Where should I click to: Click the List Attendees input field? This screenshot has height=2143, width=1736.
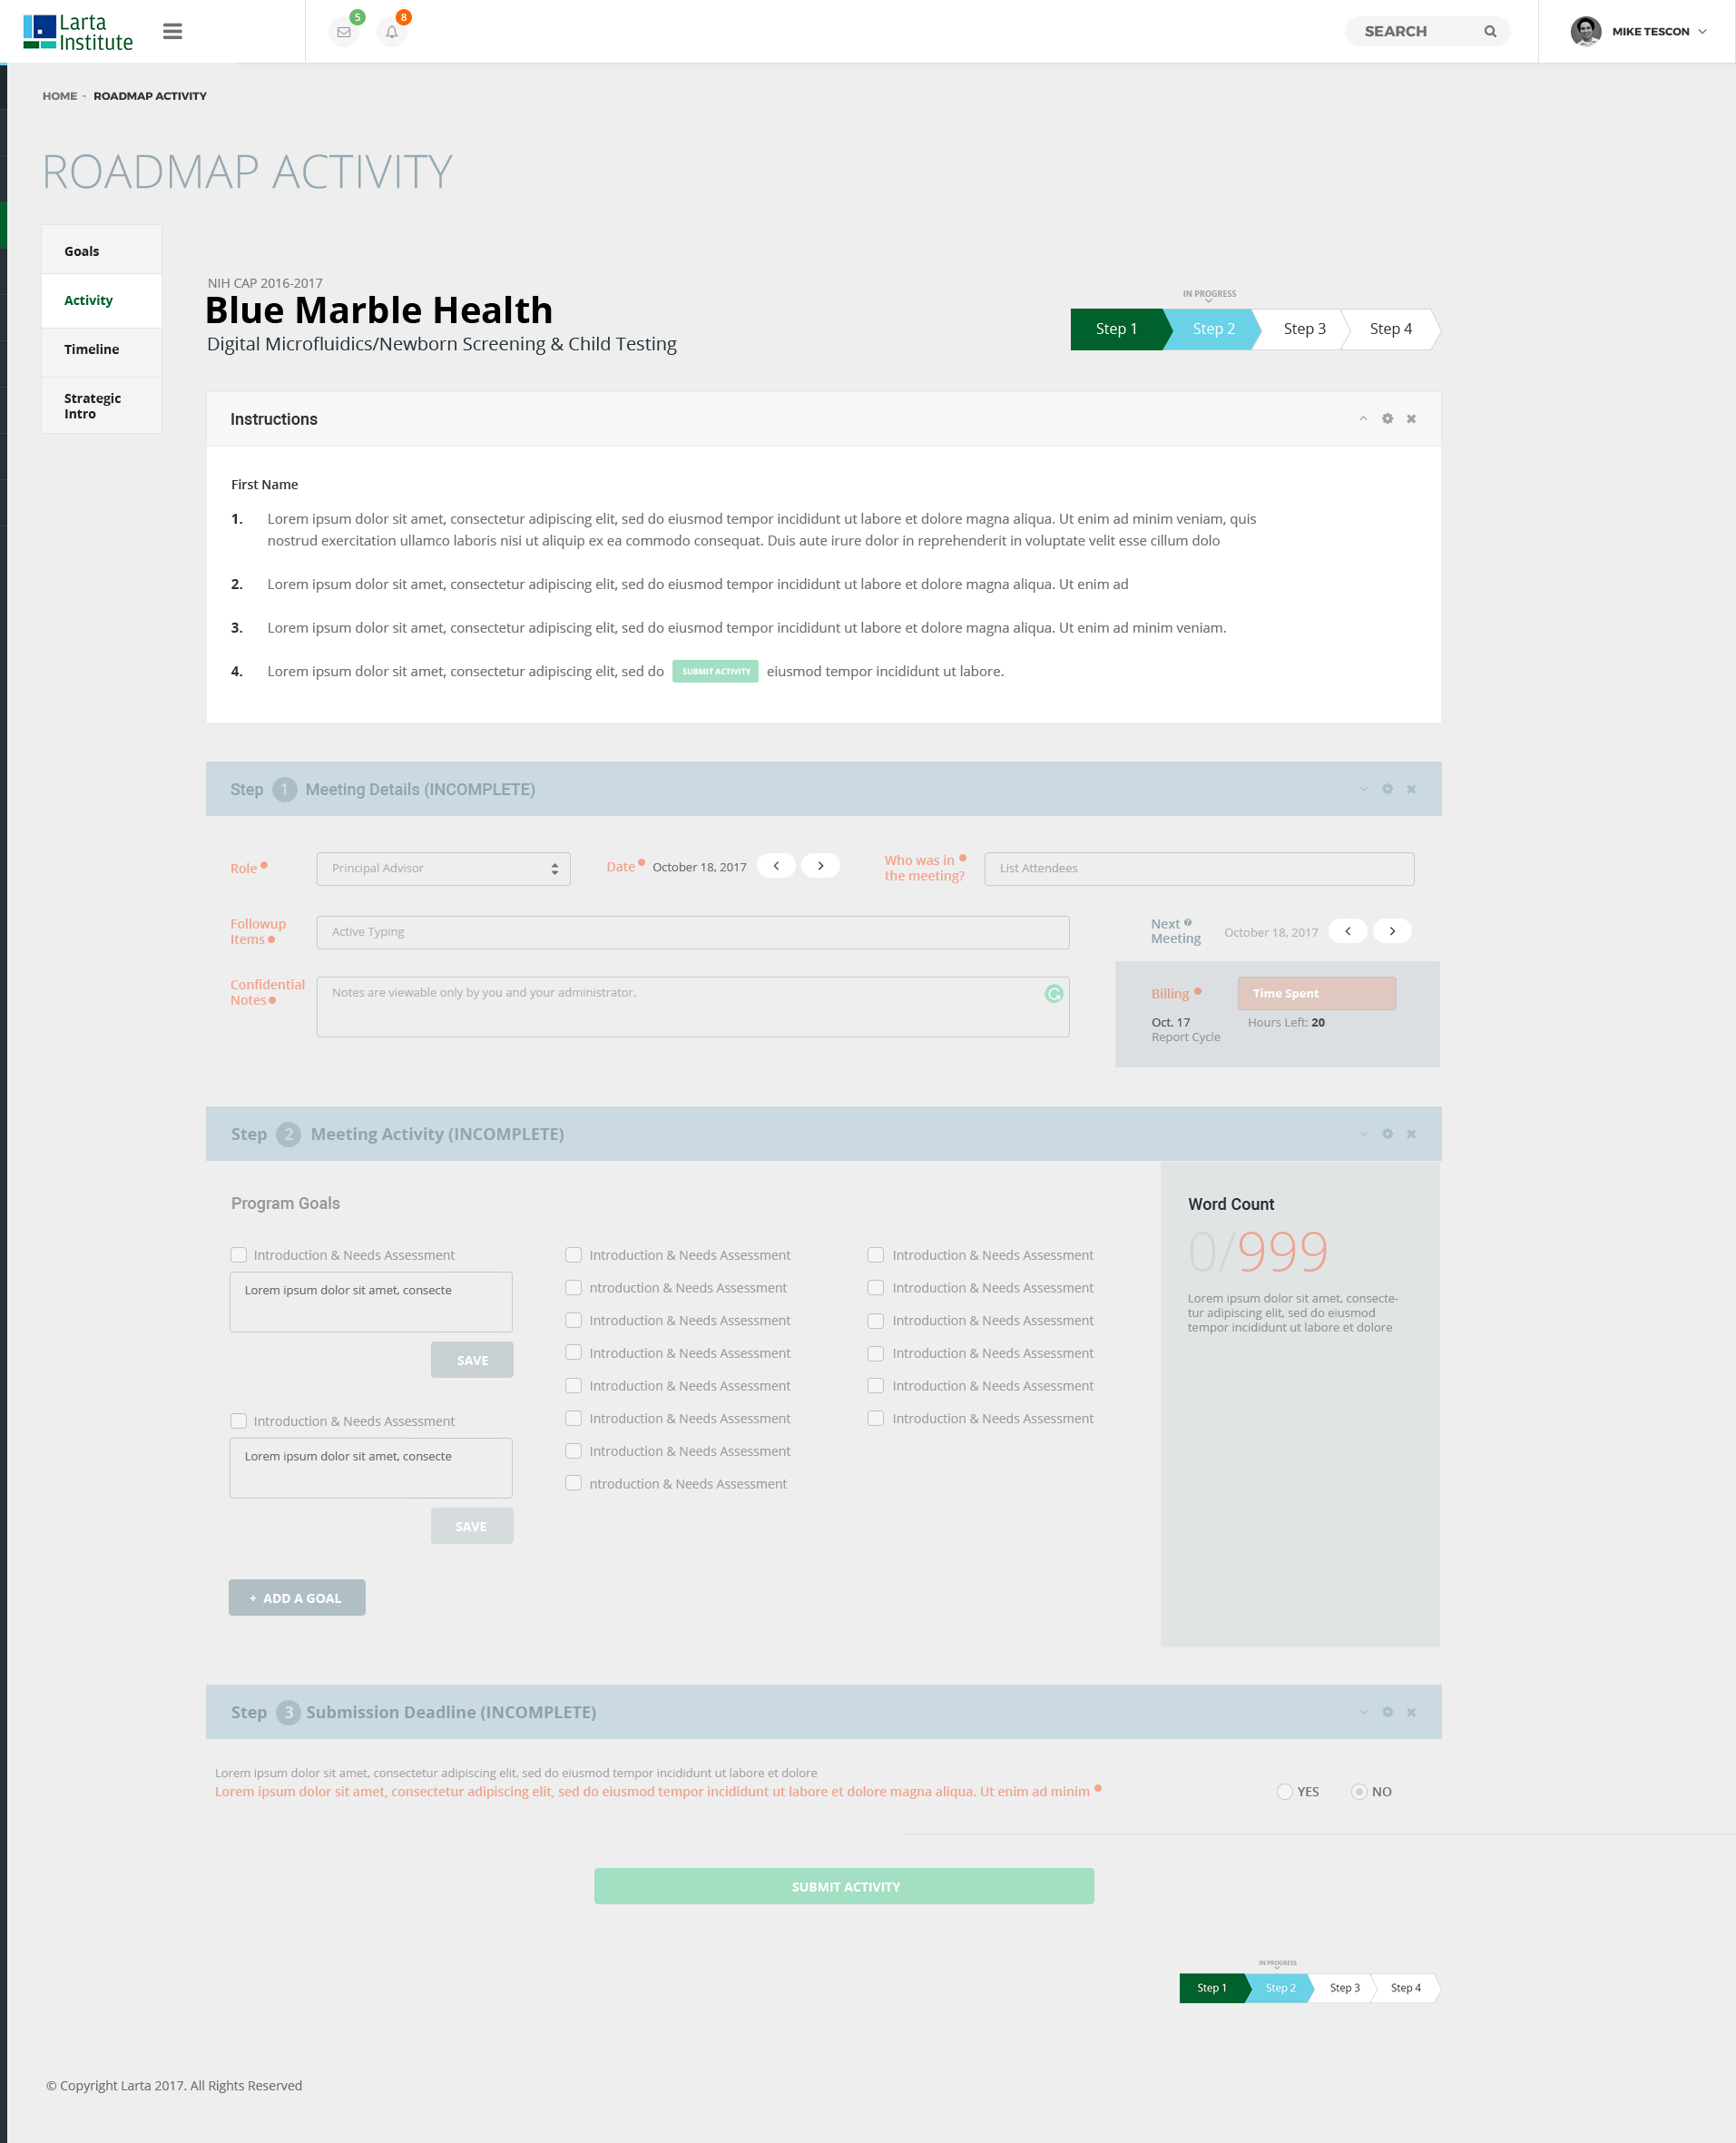pyautogui.click(x=1199, y=868)
